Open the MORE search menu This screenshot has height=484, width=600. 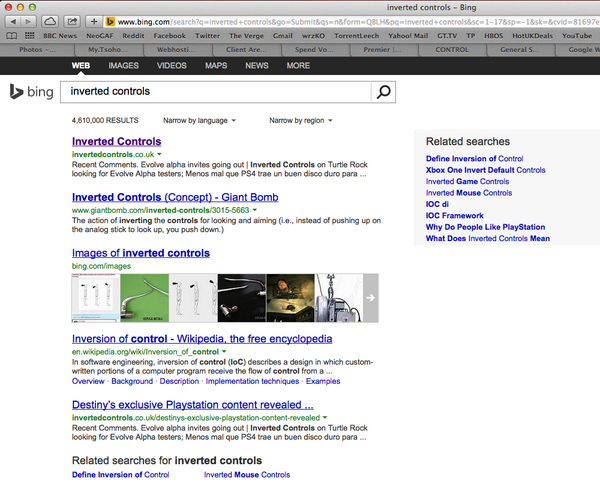[x=298, y=66]
